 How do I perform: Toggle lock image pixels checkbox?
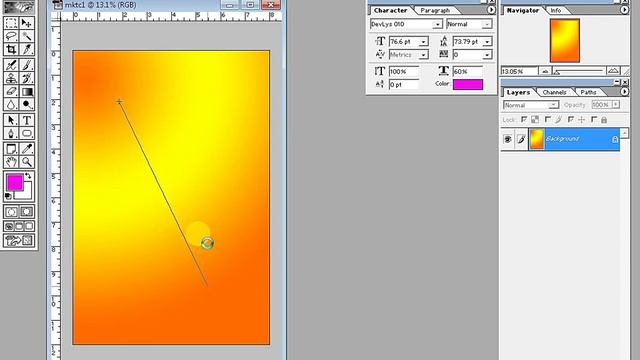[x=548, y=120]
